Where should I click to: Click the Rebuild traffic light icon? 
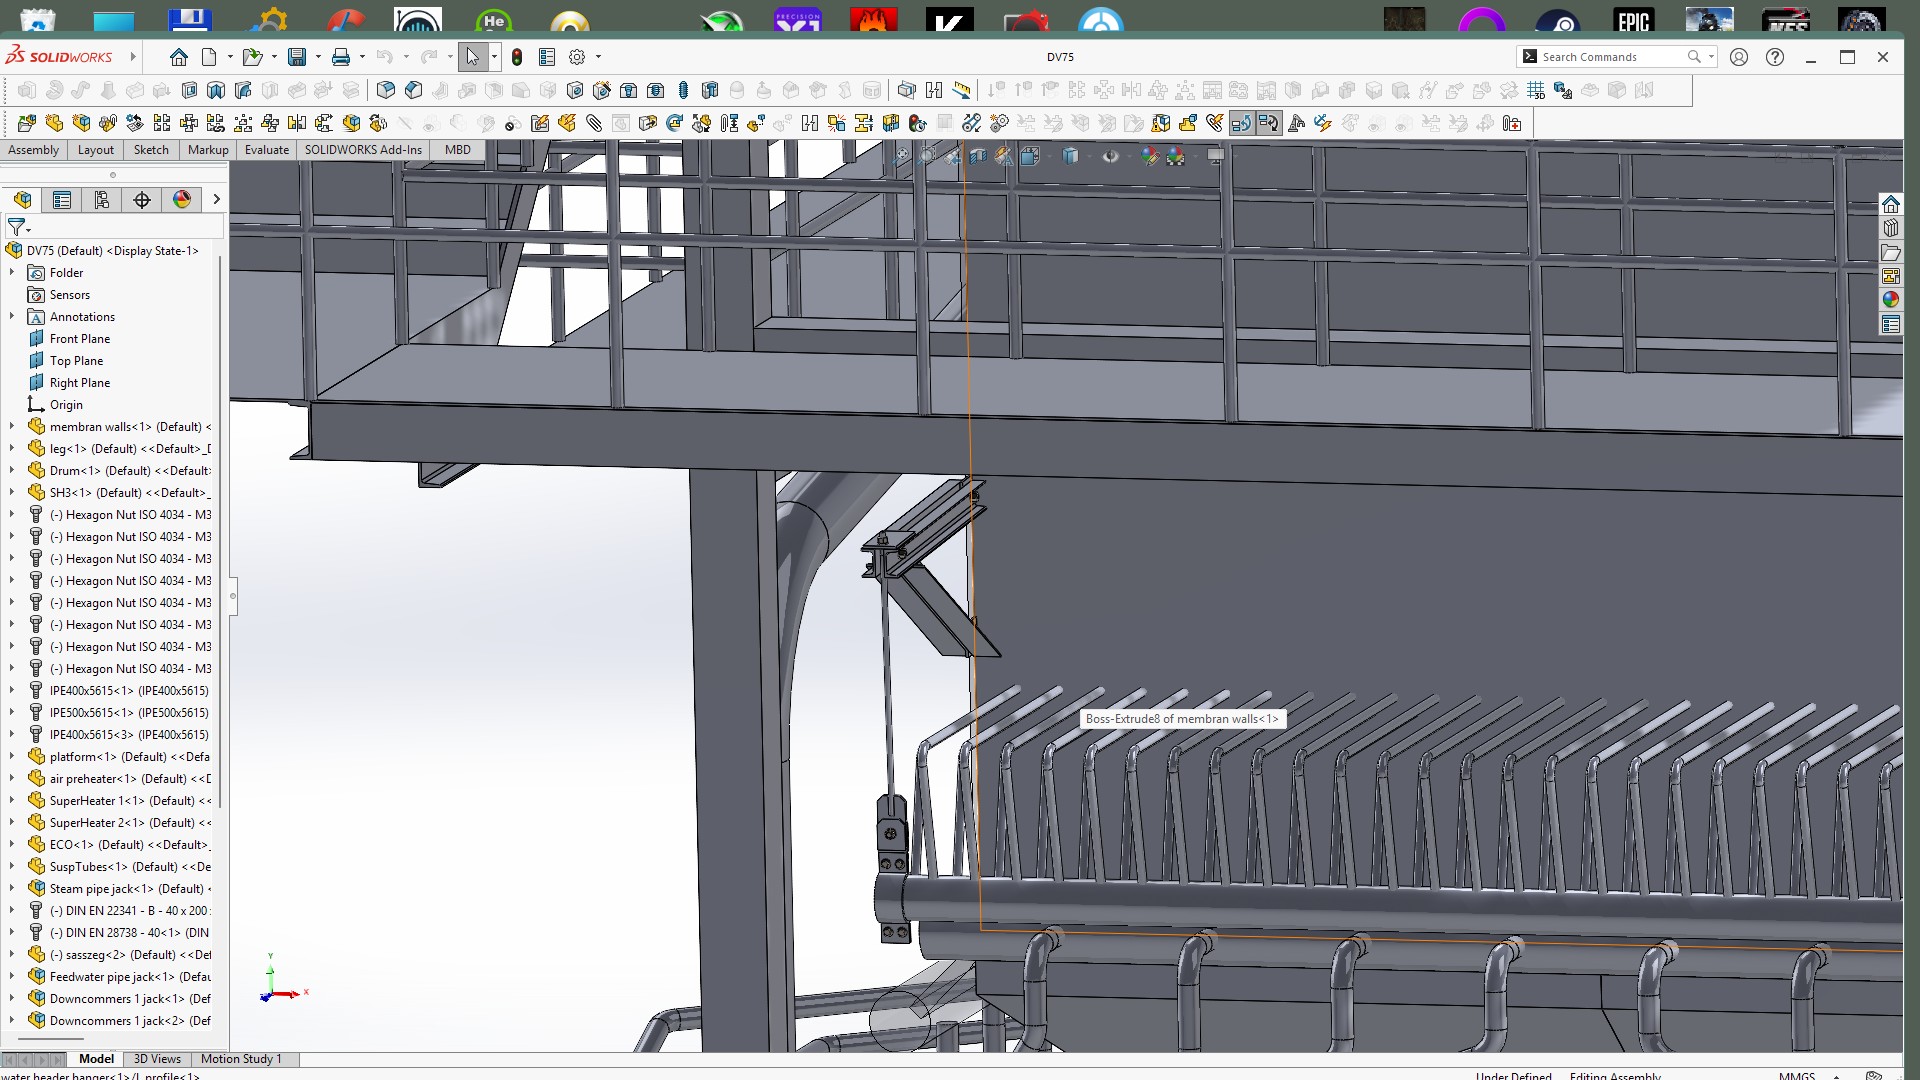click(517, 57)
